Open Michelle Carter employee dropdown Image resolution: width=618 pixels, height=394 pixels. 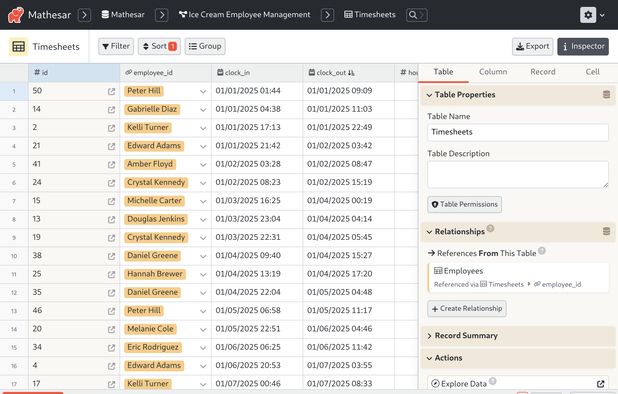click(x=203, y=201)
